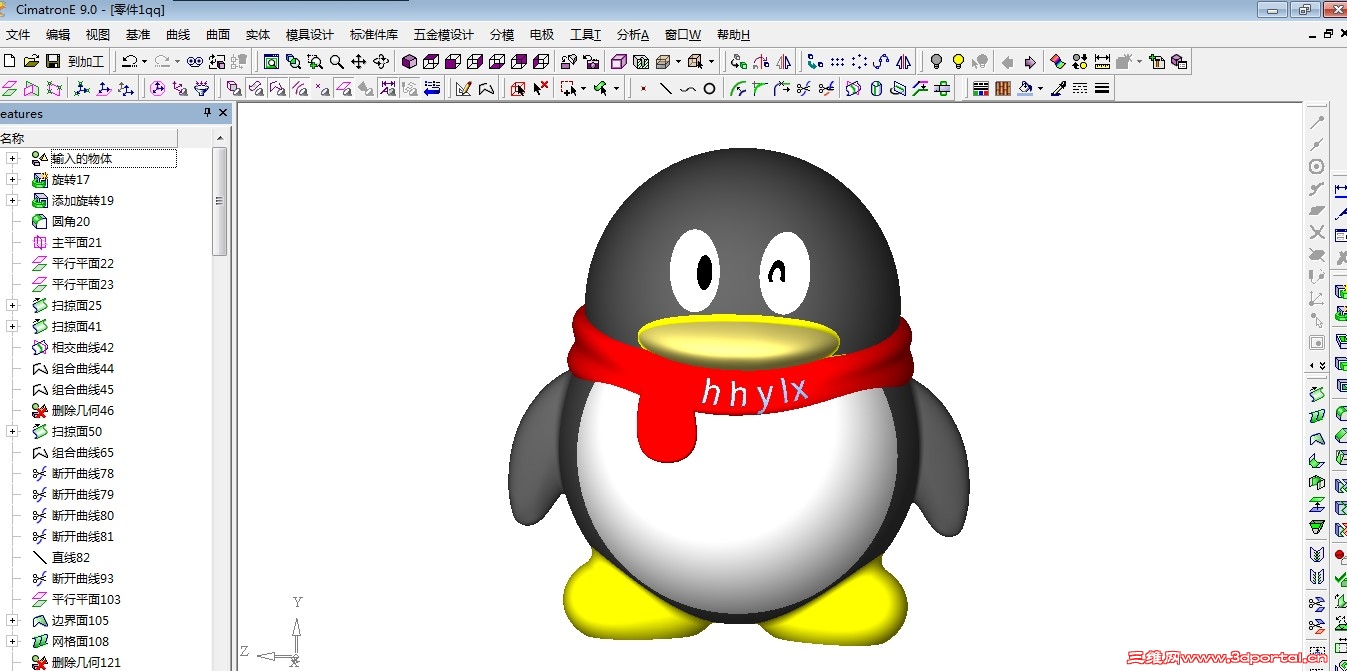1347x671 pixels.
Task: Click the measure ruler icon
Action: click(1102, 61)
